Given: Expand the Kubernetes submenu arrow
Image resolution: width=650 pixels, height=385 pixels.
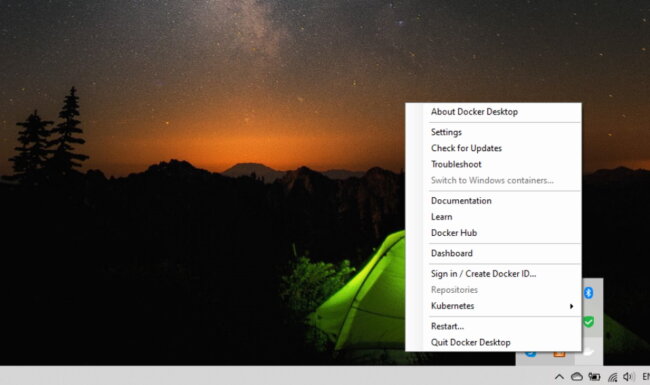Looking at the screenshot, I should (571, 306).
